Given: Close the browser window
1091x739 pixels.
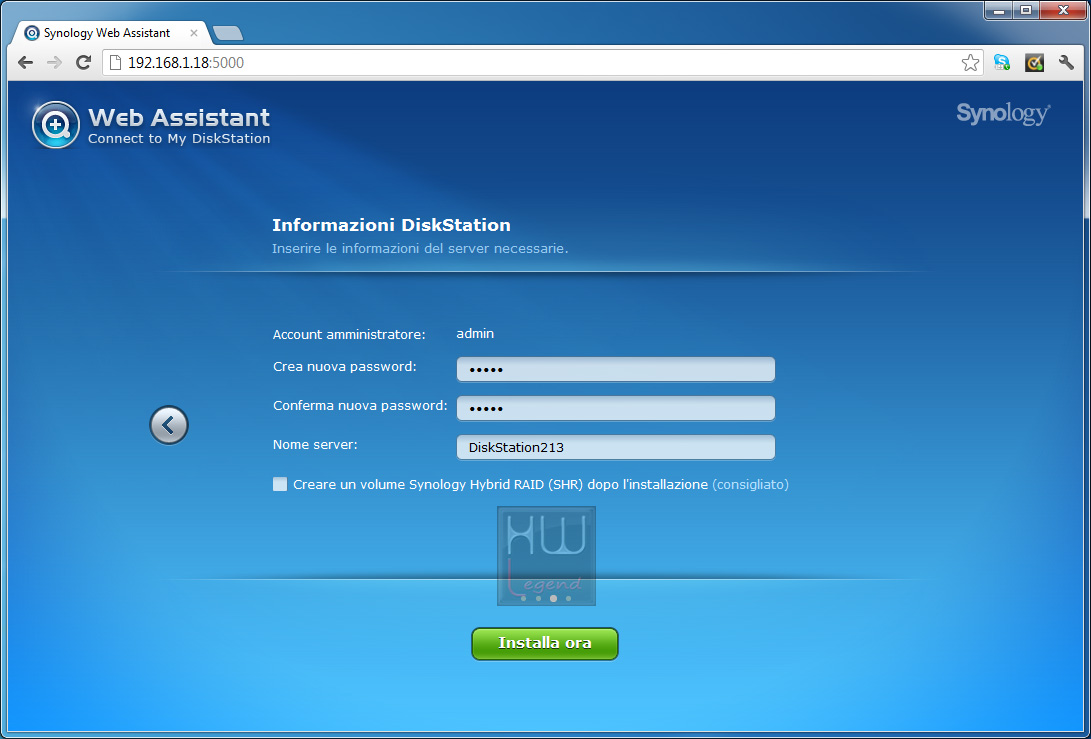Looking at the screenshot, I should (1063, 10).
